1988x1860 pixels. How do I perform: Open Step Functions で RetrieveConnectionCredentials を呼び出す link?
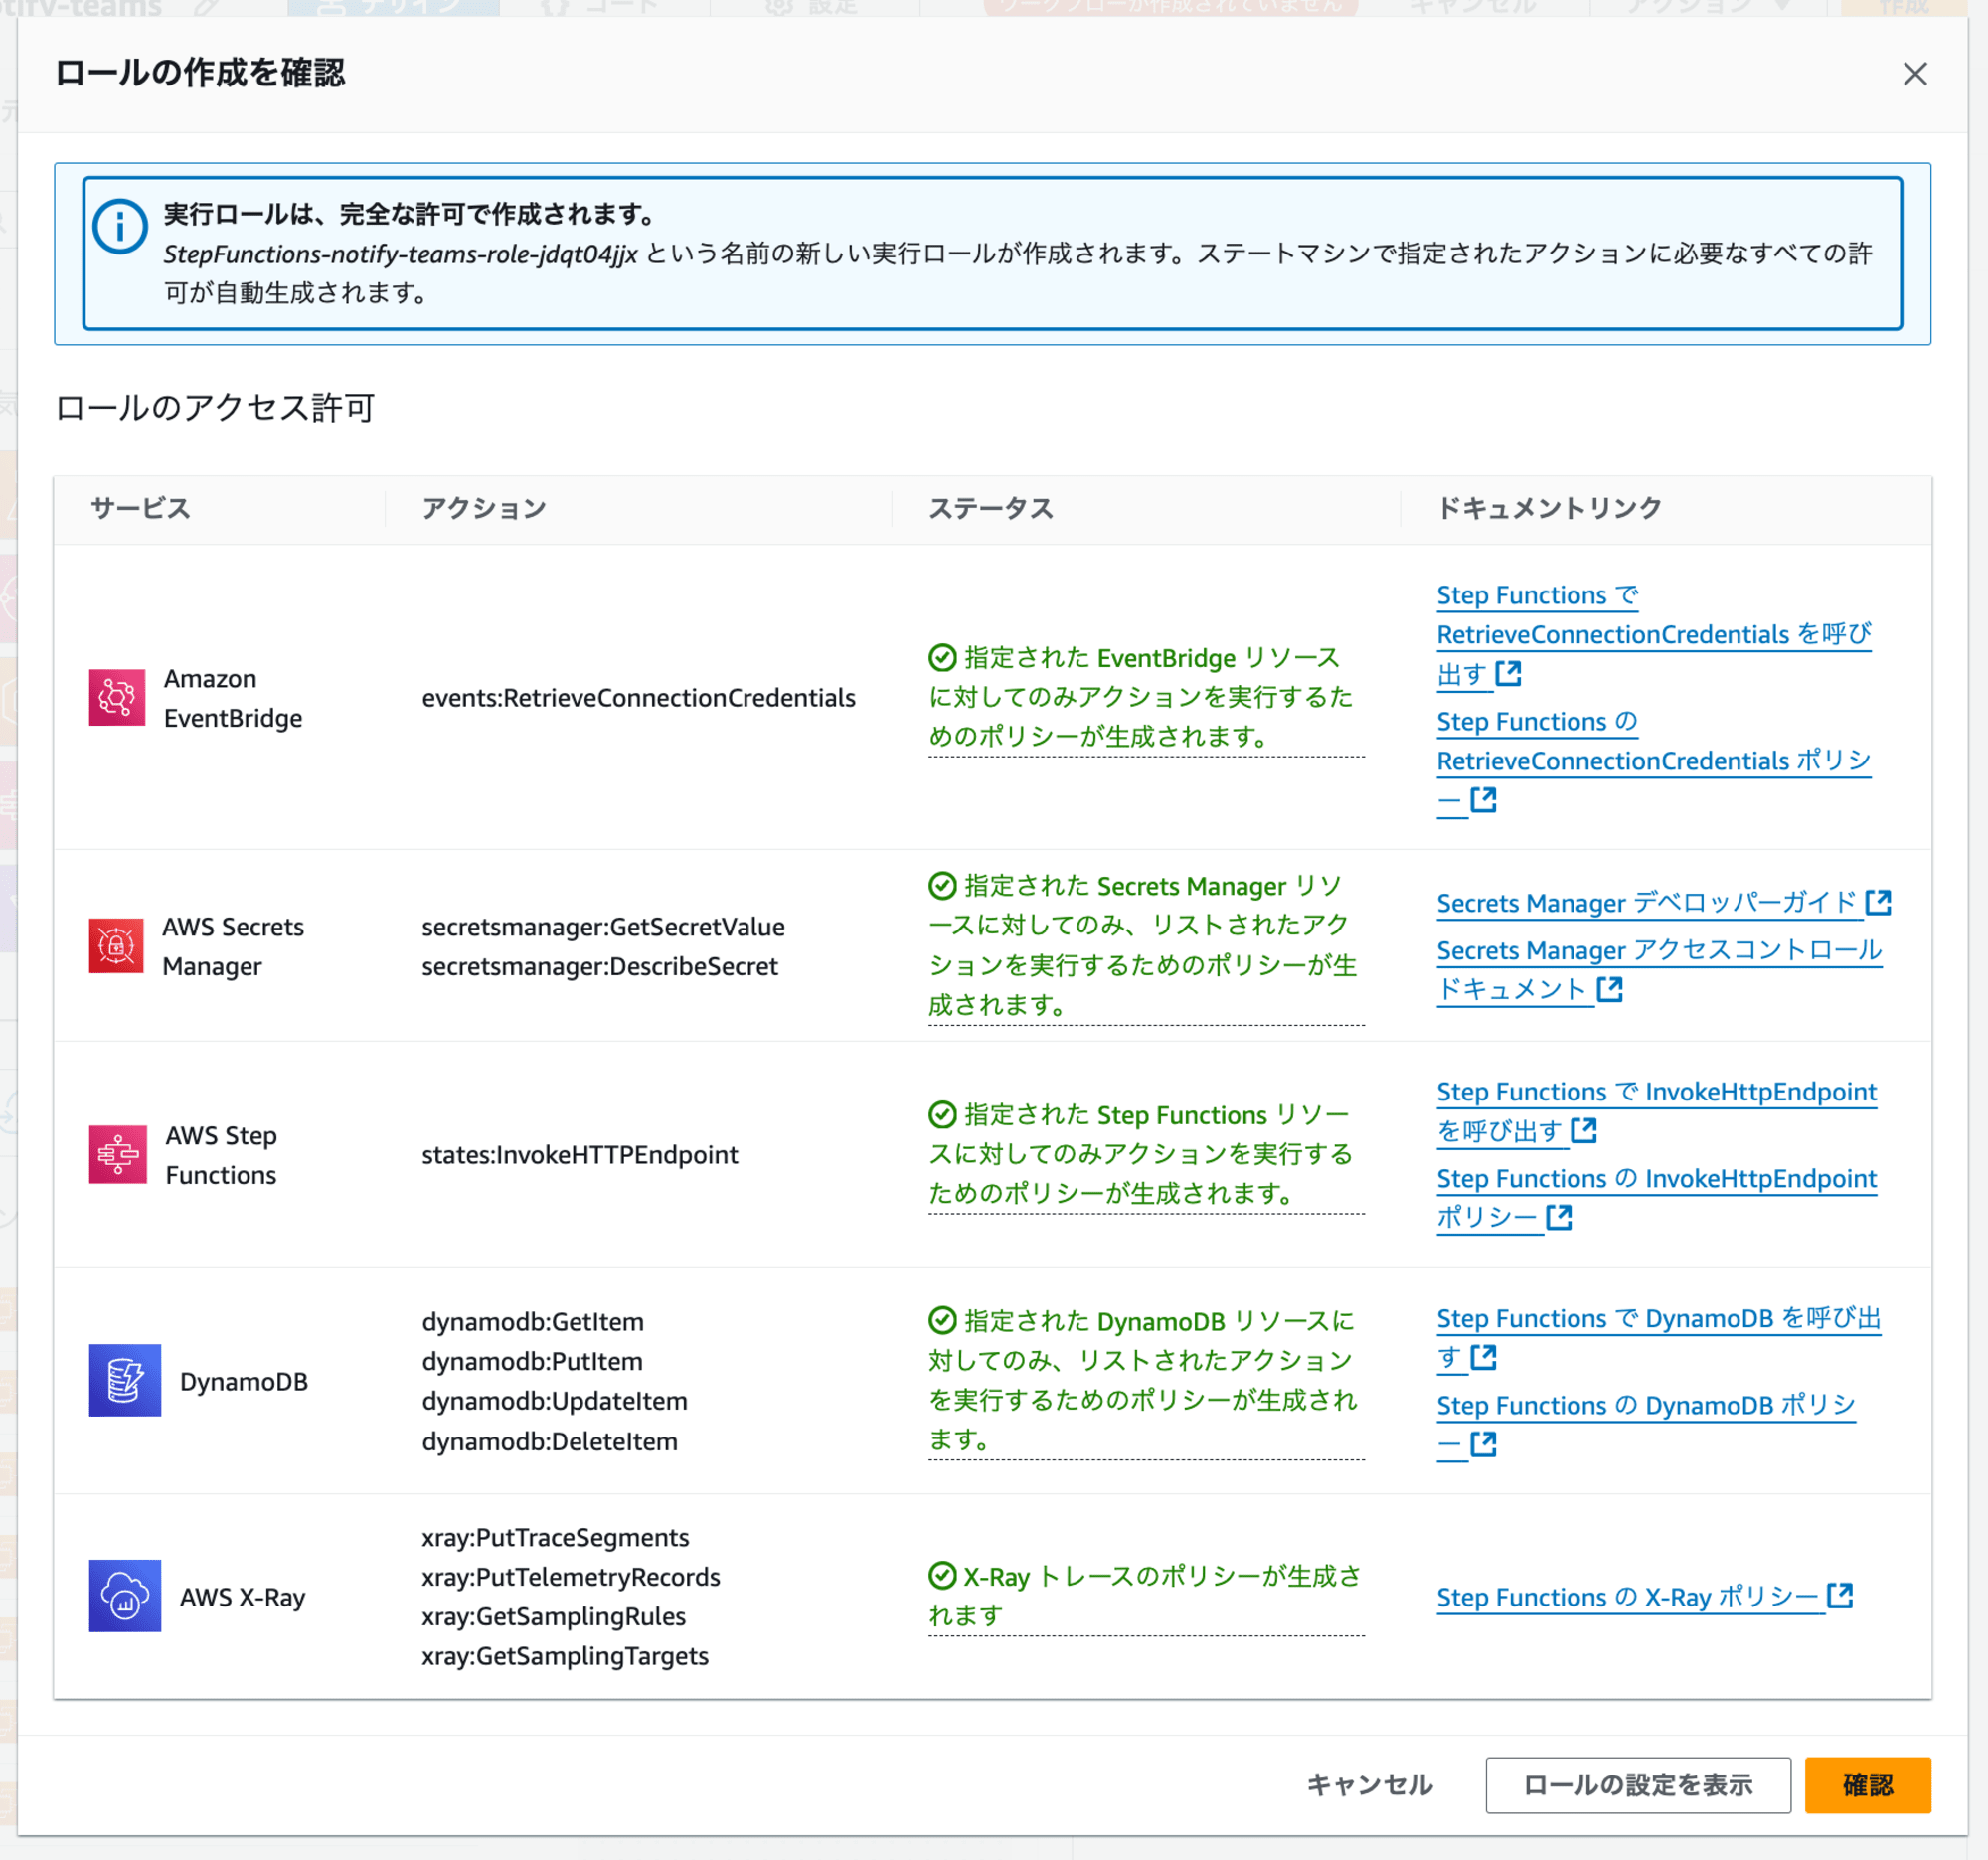(x=1653, y=634)
